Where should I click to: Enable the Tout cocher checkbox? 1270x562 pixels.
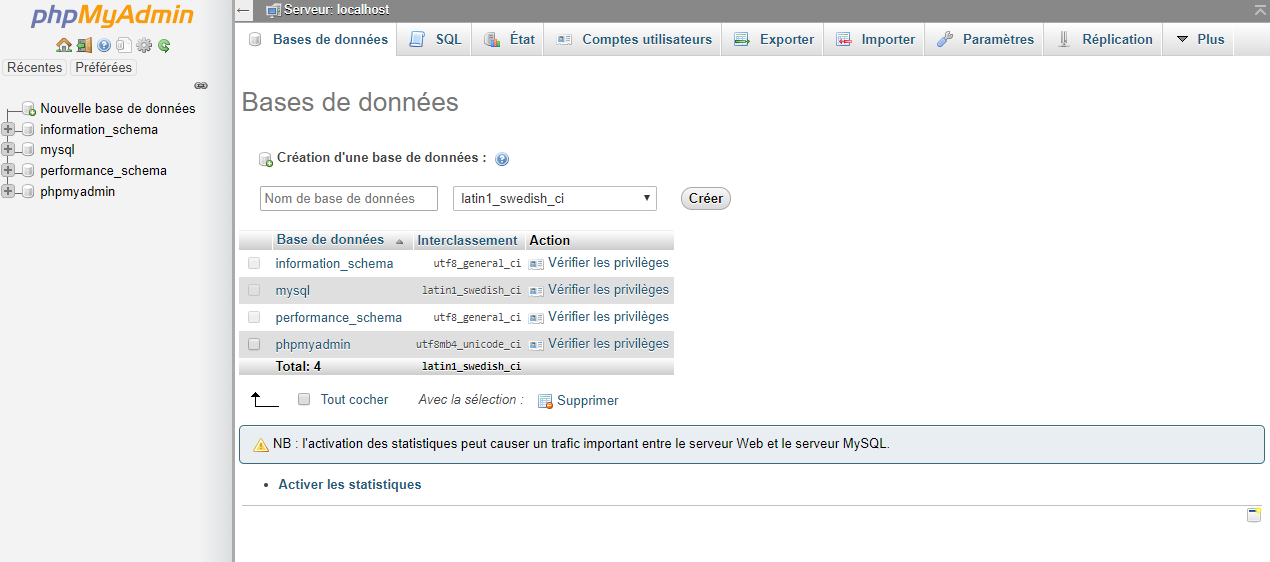tap(304, 399)
